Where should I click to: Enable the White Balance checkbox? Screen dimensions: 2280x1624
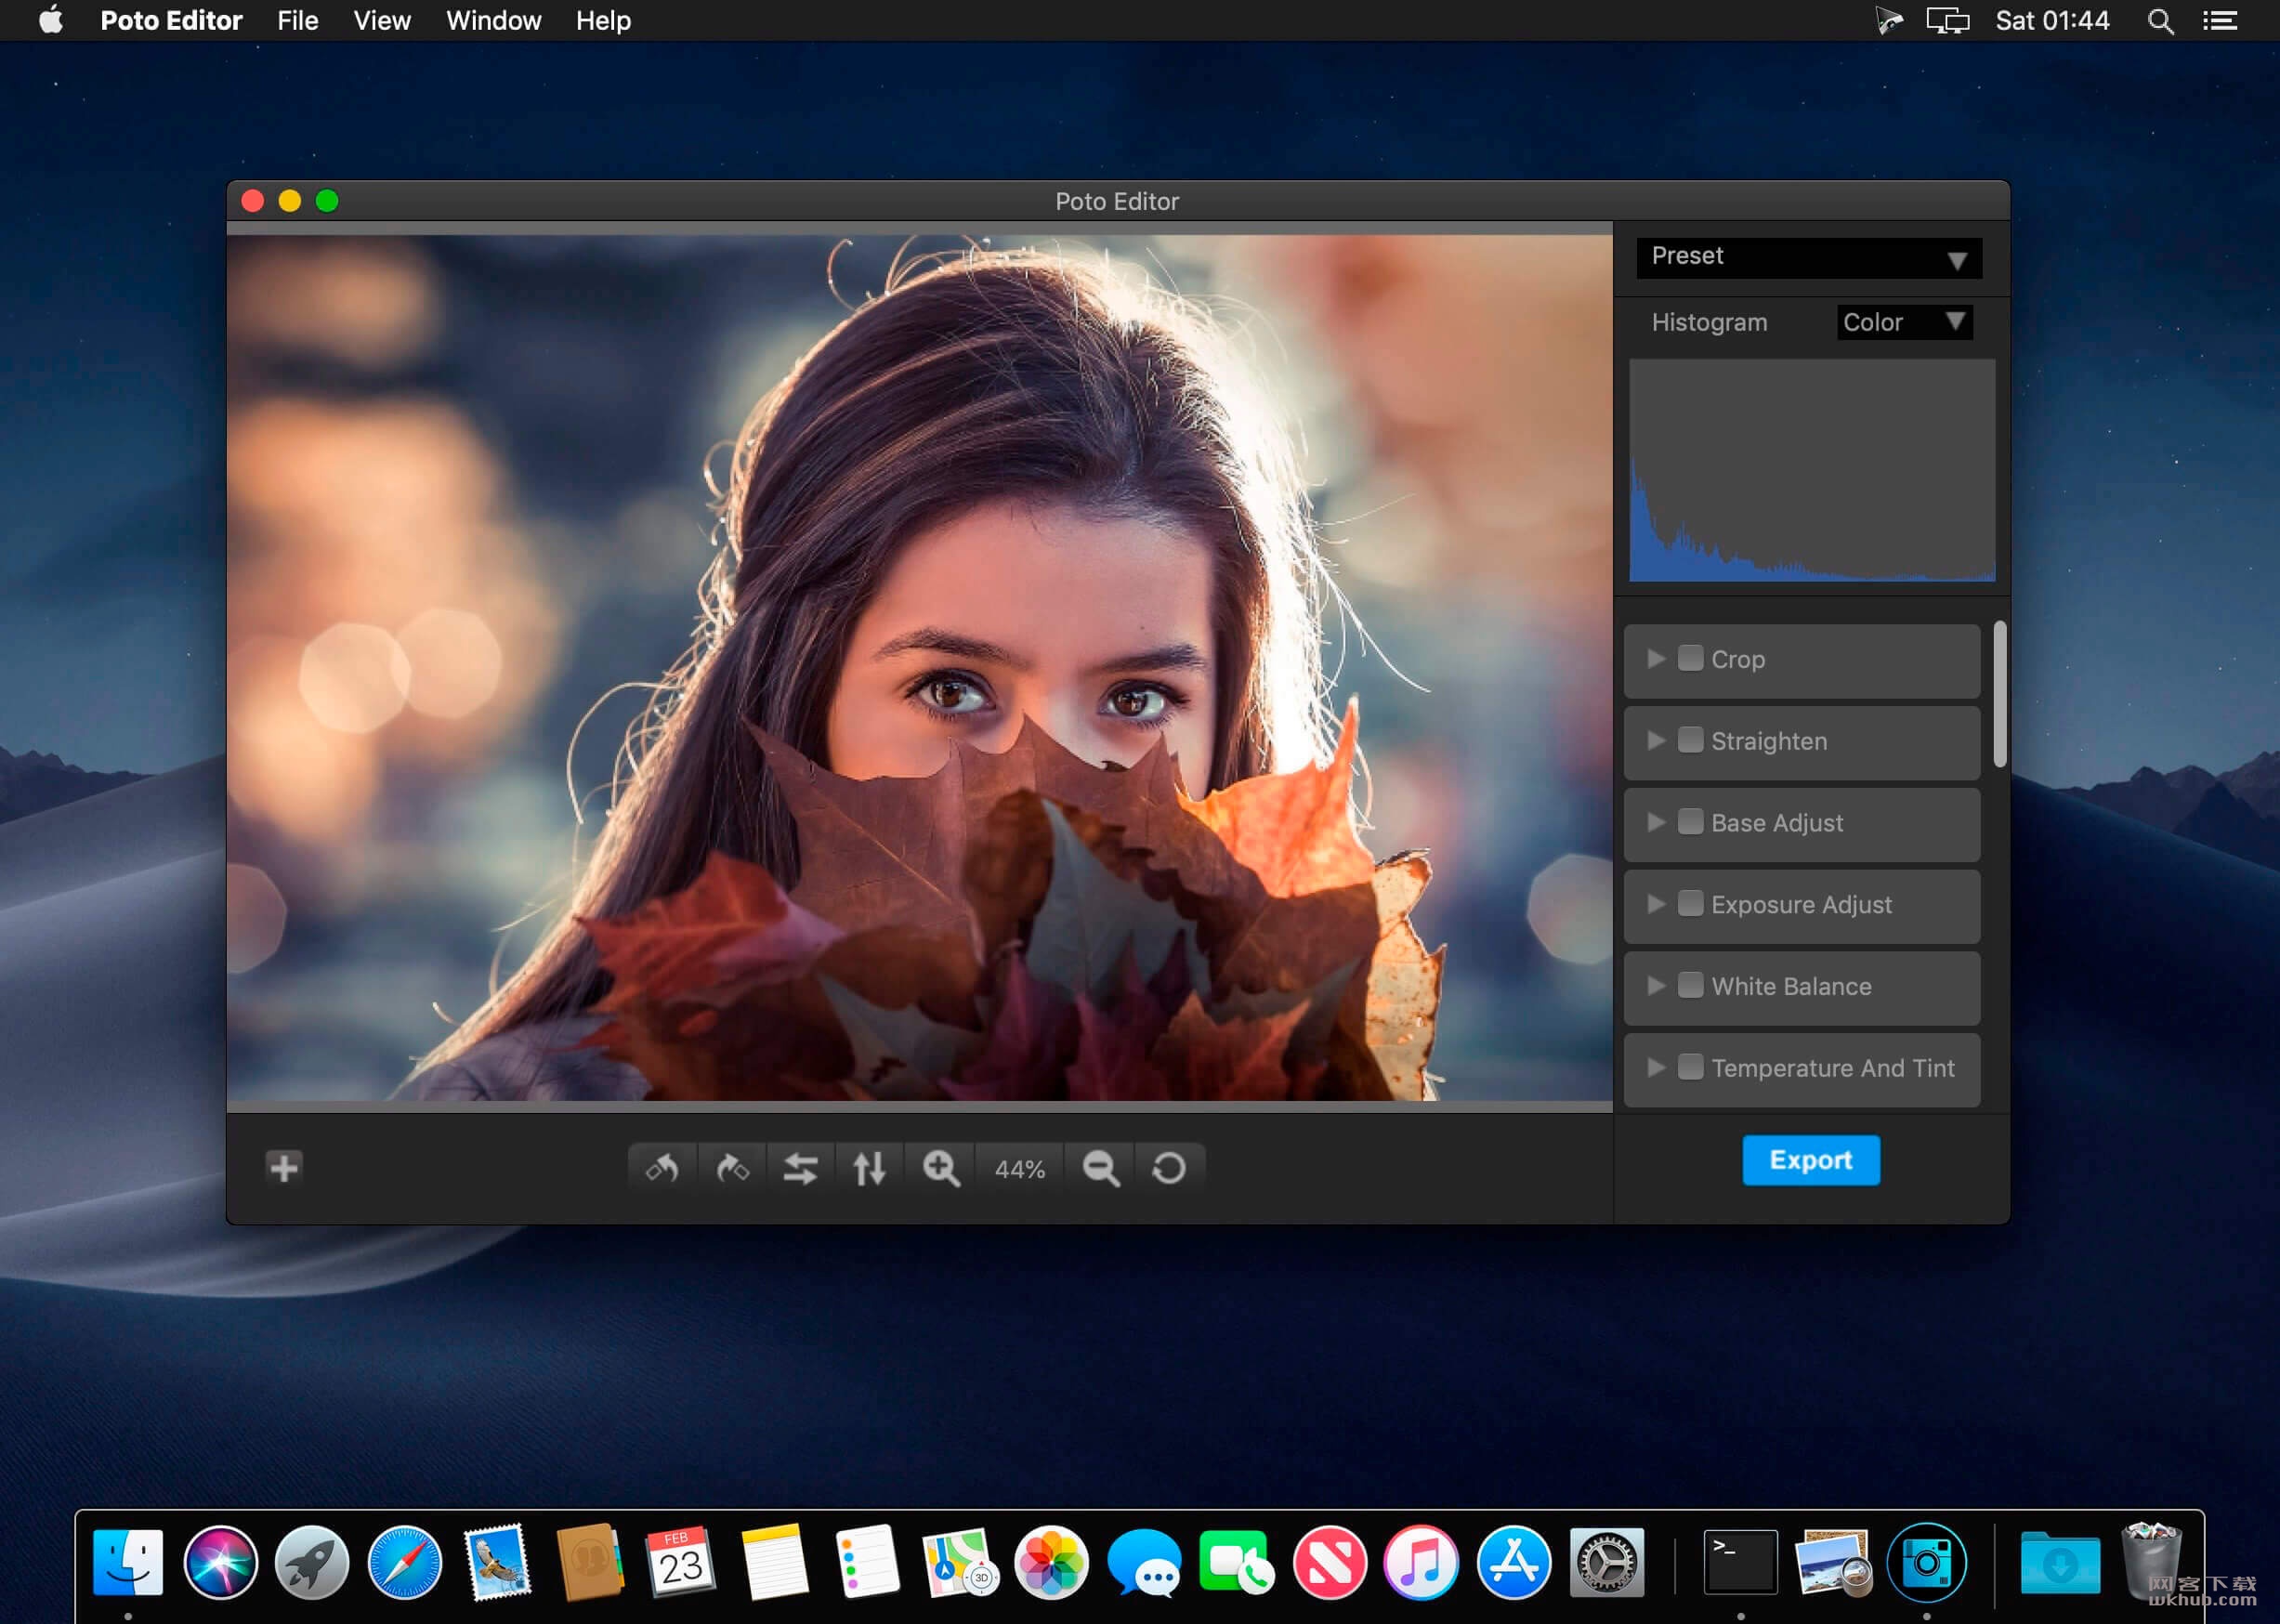[x=1690, y=986]
